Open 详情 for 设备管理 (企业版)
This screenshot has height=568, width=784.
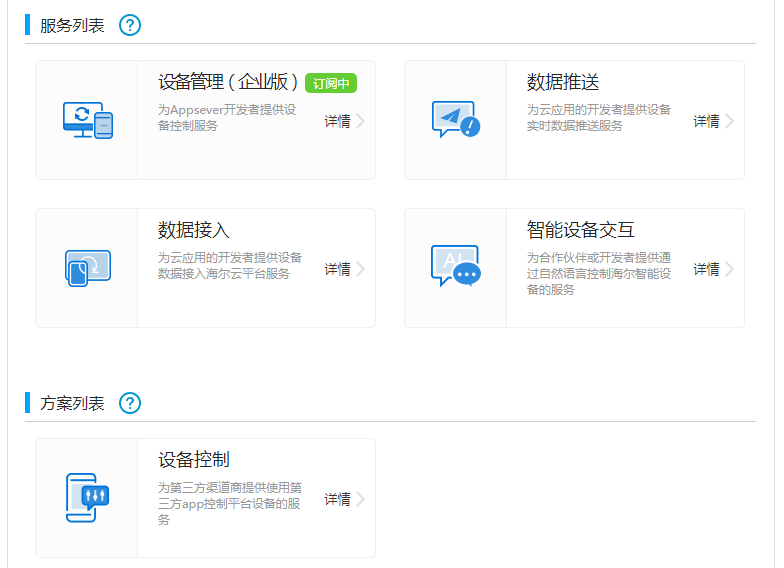click(337, 121)
